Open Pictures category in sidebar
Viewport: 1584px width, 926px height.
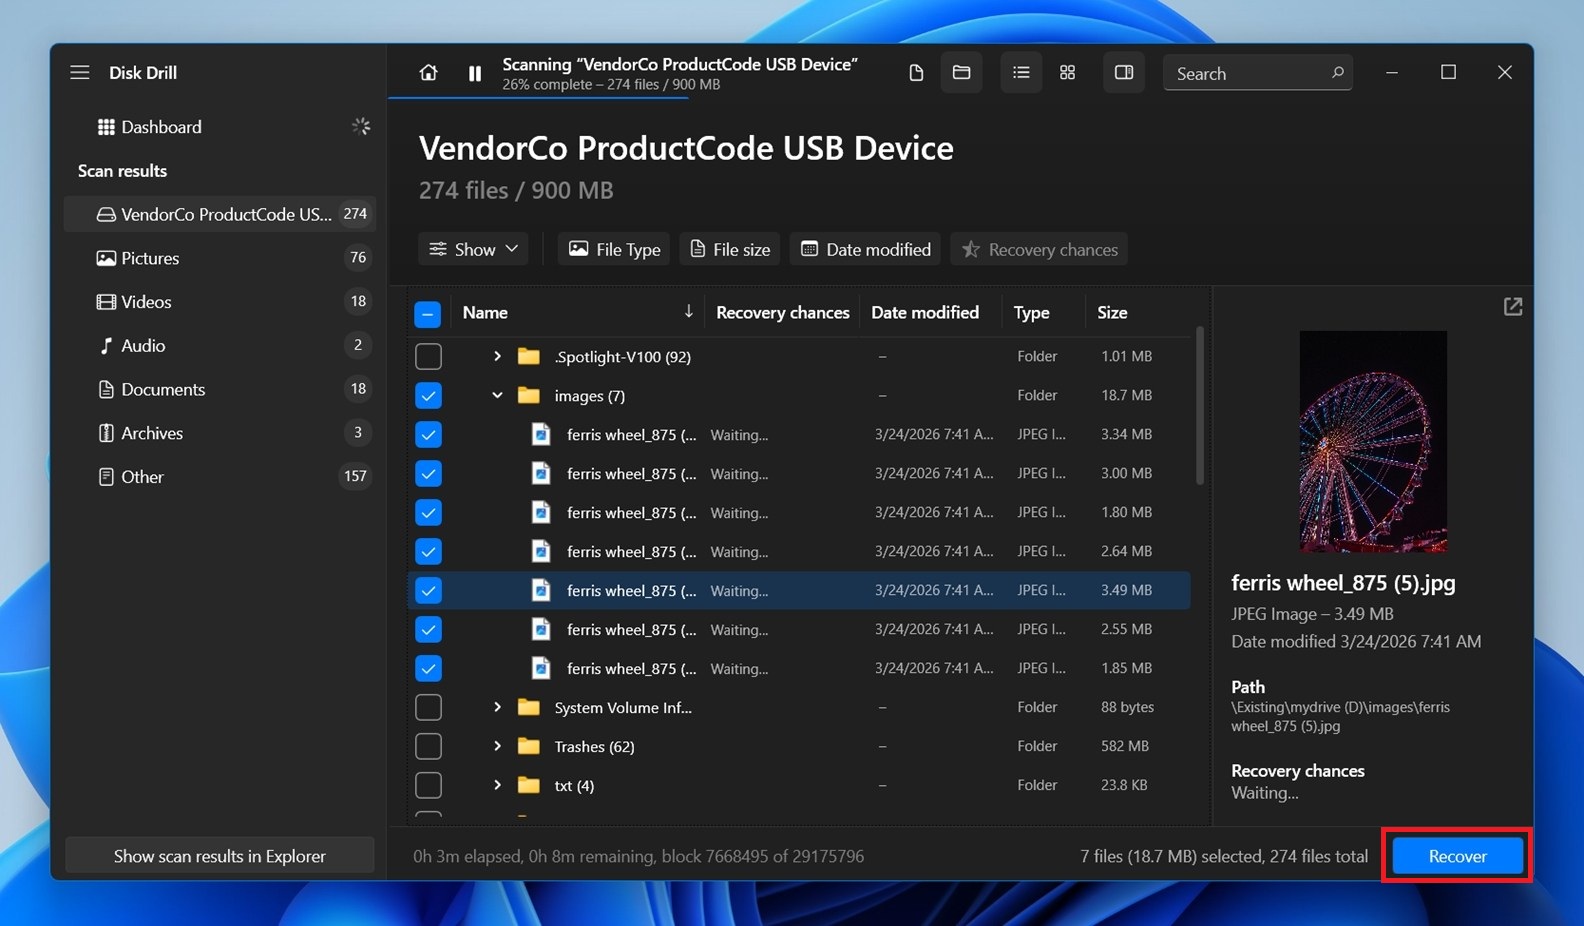[220, 258]
